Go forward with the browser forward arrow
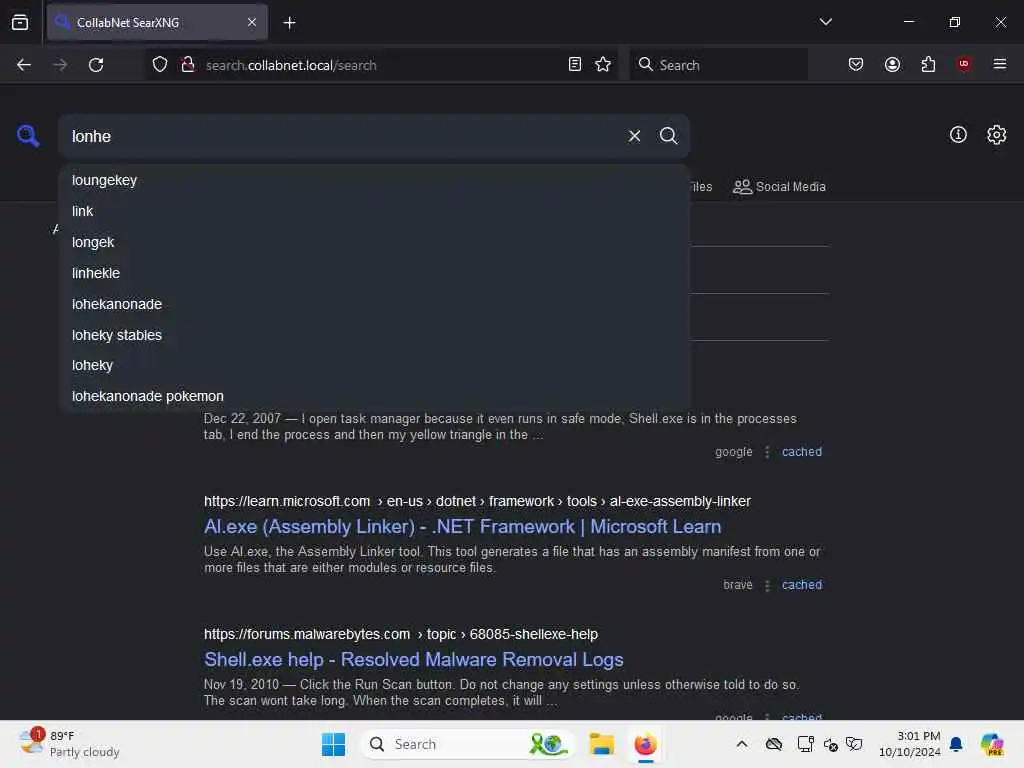 point(60,65)
